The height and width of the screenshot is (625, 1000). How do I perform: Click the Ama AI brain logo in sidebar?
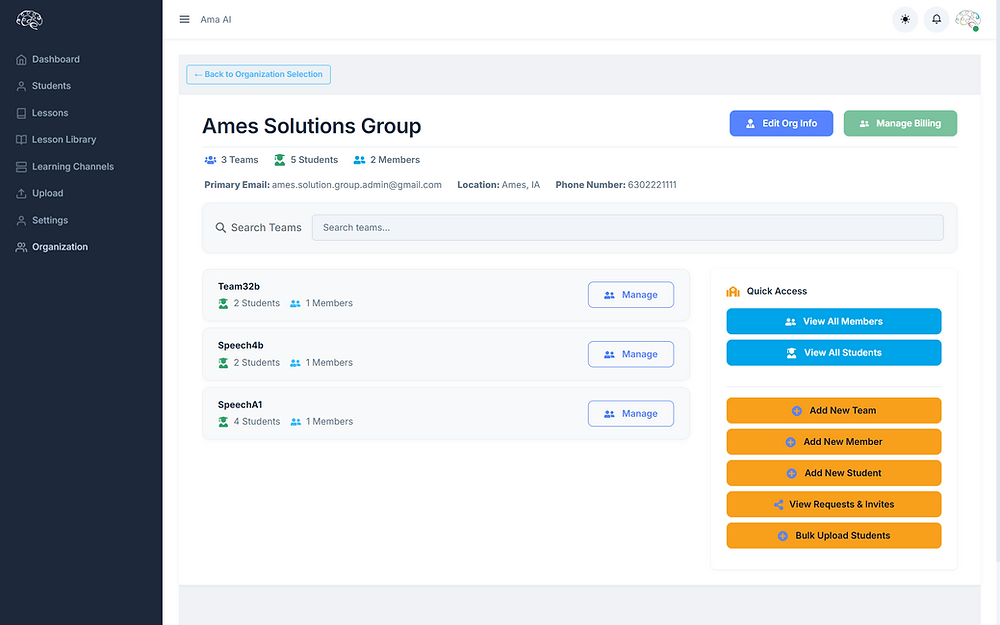(x=29, y=20)
